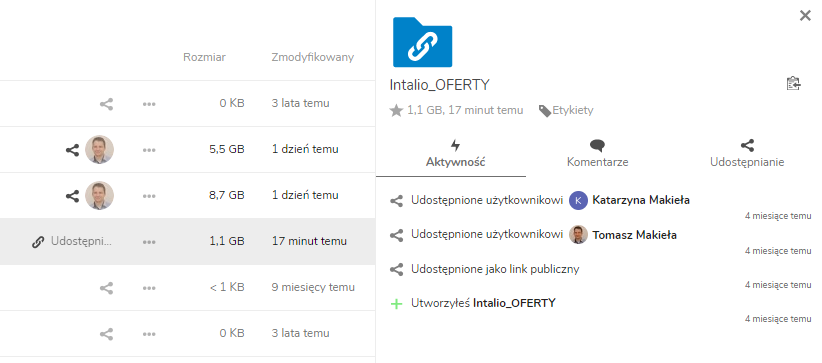Click share icon on the first 0 KB row

pyautogui.click(x=106, y=104)
